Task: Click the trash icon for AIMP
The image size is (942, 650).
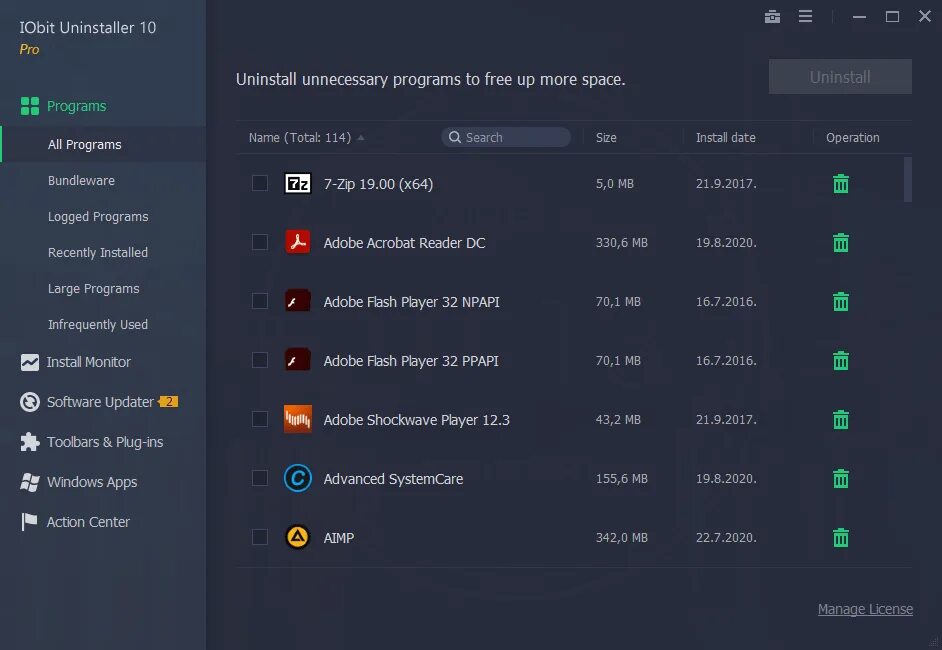Action: click(x=840, y=537)
